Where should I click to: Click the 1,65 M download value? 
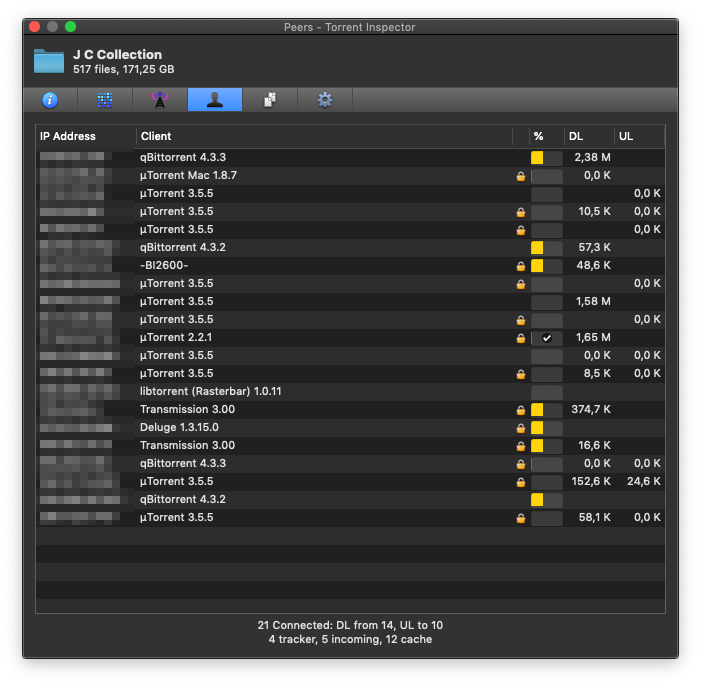pos(593,338)
